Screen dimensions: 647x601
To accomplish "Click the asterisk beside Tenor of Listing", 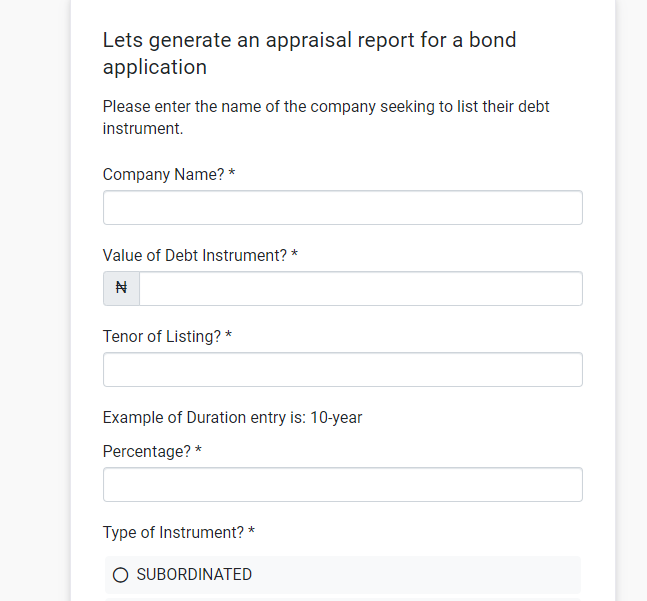I will [228, 335].
